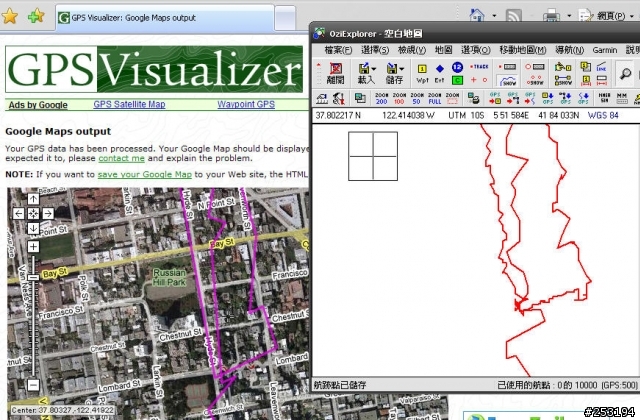Screen dimensions: 640x420
Task: Follow the Waypoint GPS link
Action: pos(246,104)
